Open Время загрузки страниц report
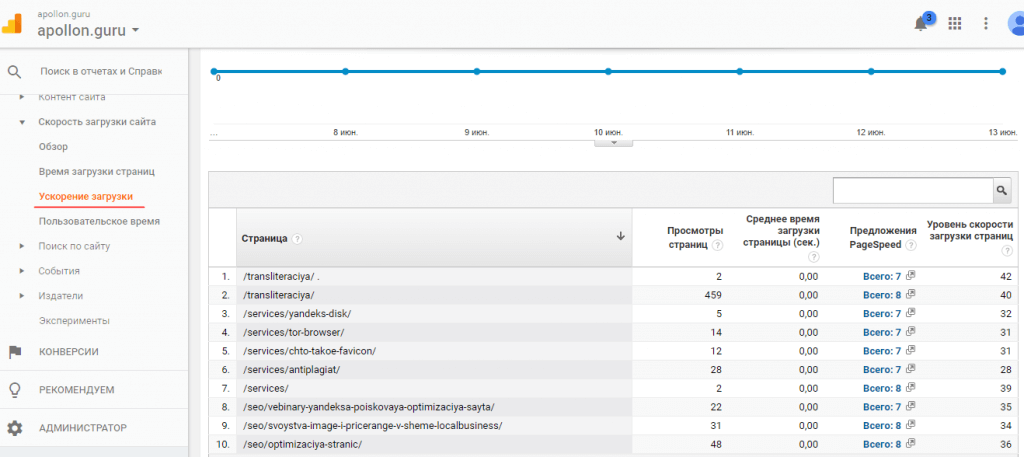 click(x=97, y=172)
